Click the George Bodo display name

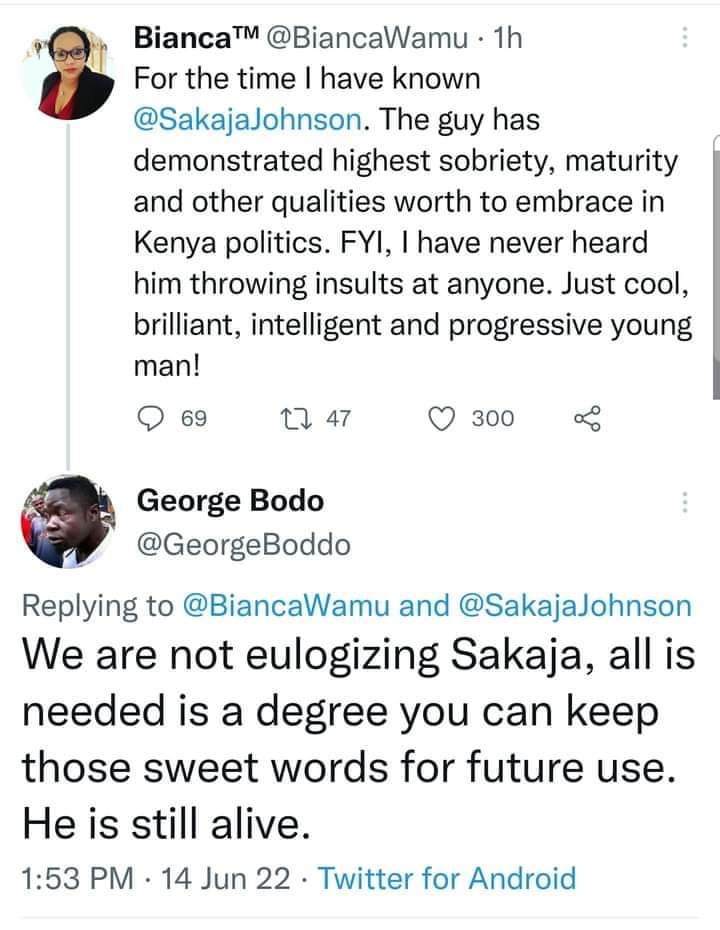click(x=229, y=501)
